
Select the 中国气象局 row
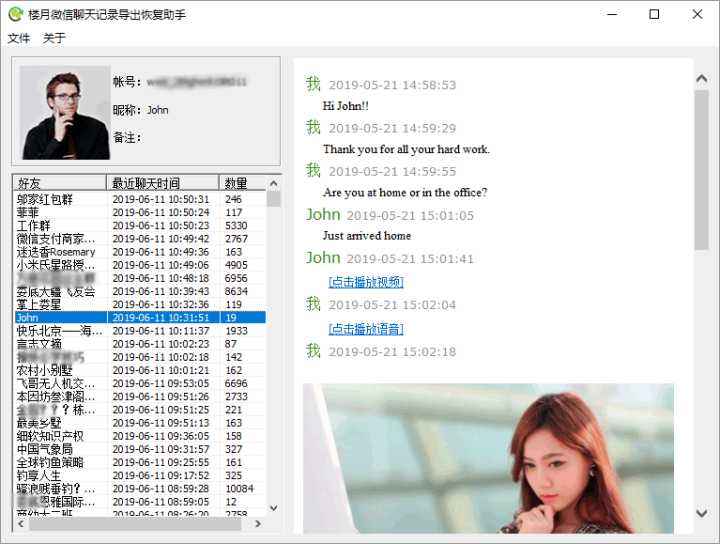[x=140, y=449]
